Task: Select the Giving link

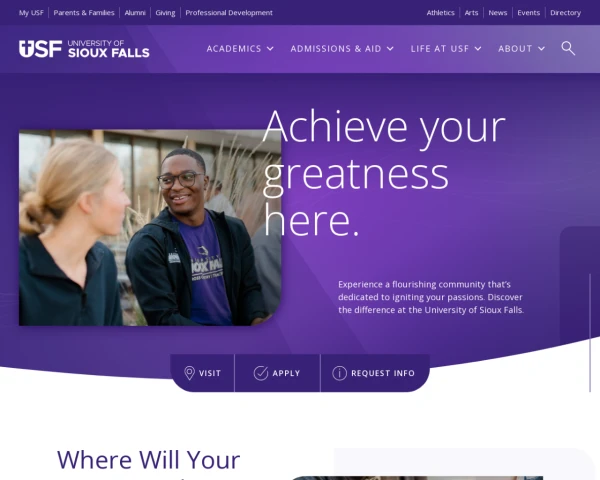Action: pyautogui.click(x=165, y=13)
